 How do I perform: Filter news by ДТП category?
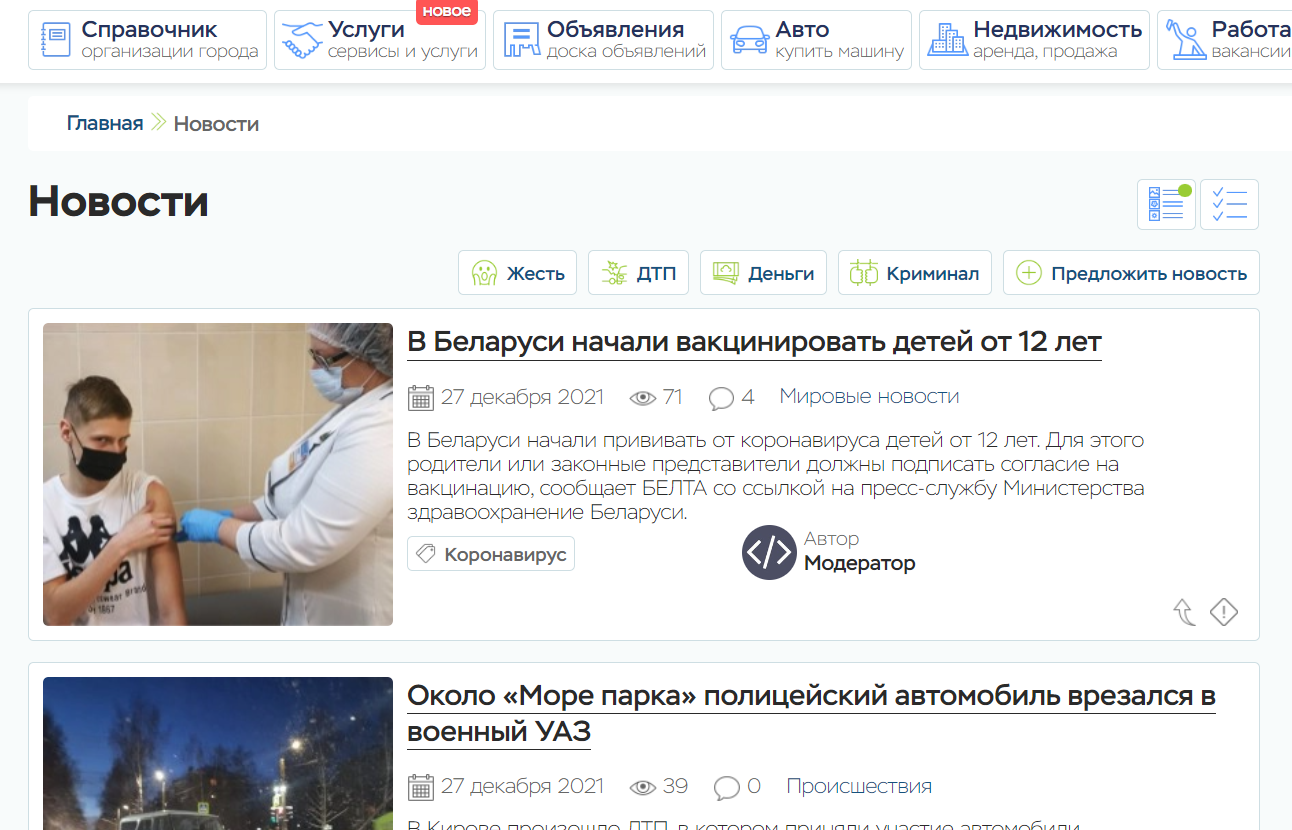coord(638,273)
